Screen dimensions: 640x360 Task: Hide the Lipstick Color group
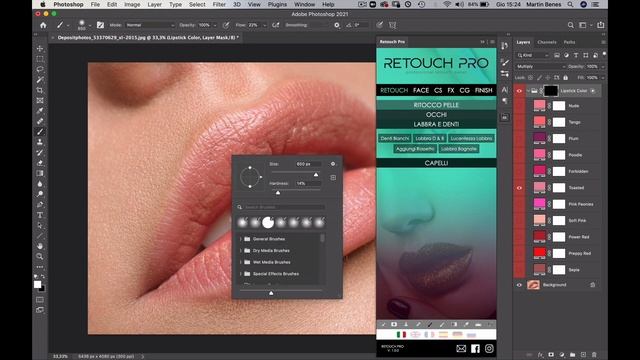pos(519,91)
